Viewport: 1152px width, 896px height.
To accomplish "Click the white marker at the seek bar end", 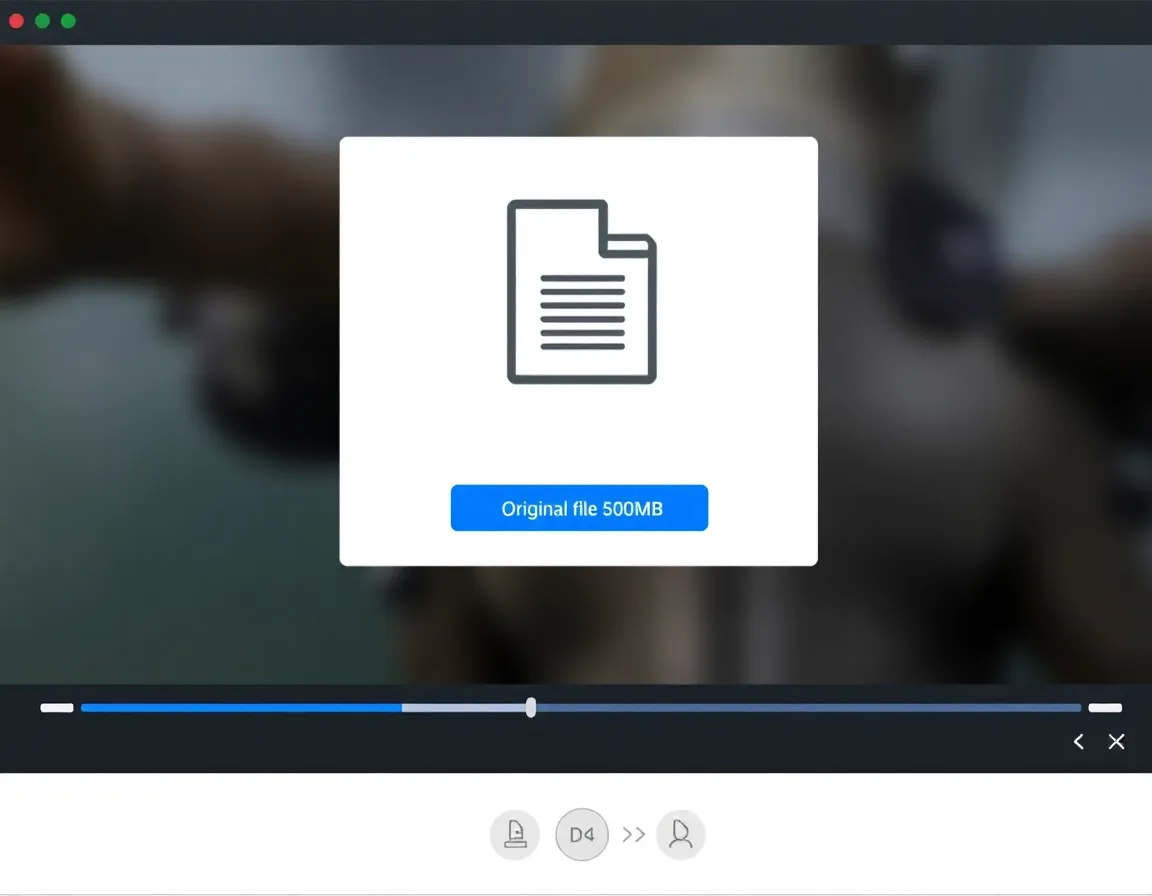I will pyautogui.click(x=1106, y=707).
